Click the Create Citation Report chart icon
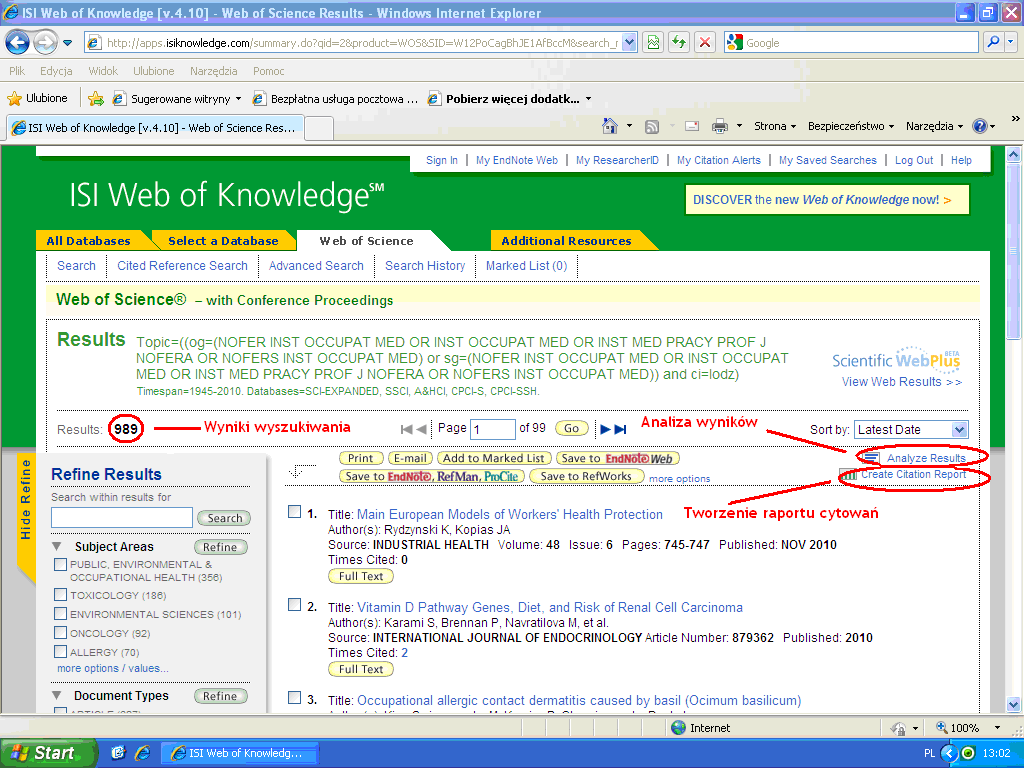1024x768 pixels. [848, 475]
